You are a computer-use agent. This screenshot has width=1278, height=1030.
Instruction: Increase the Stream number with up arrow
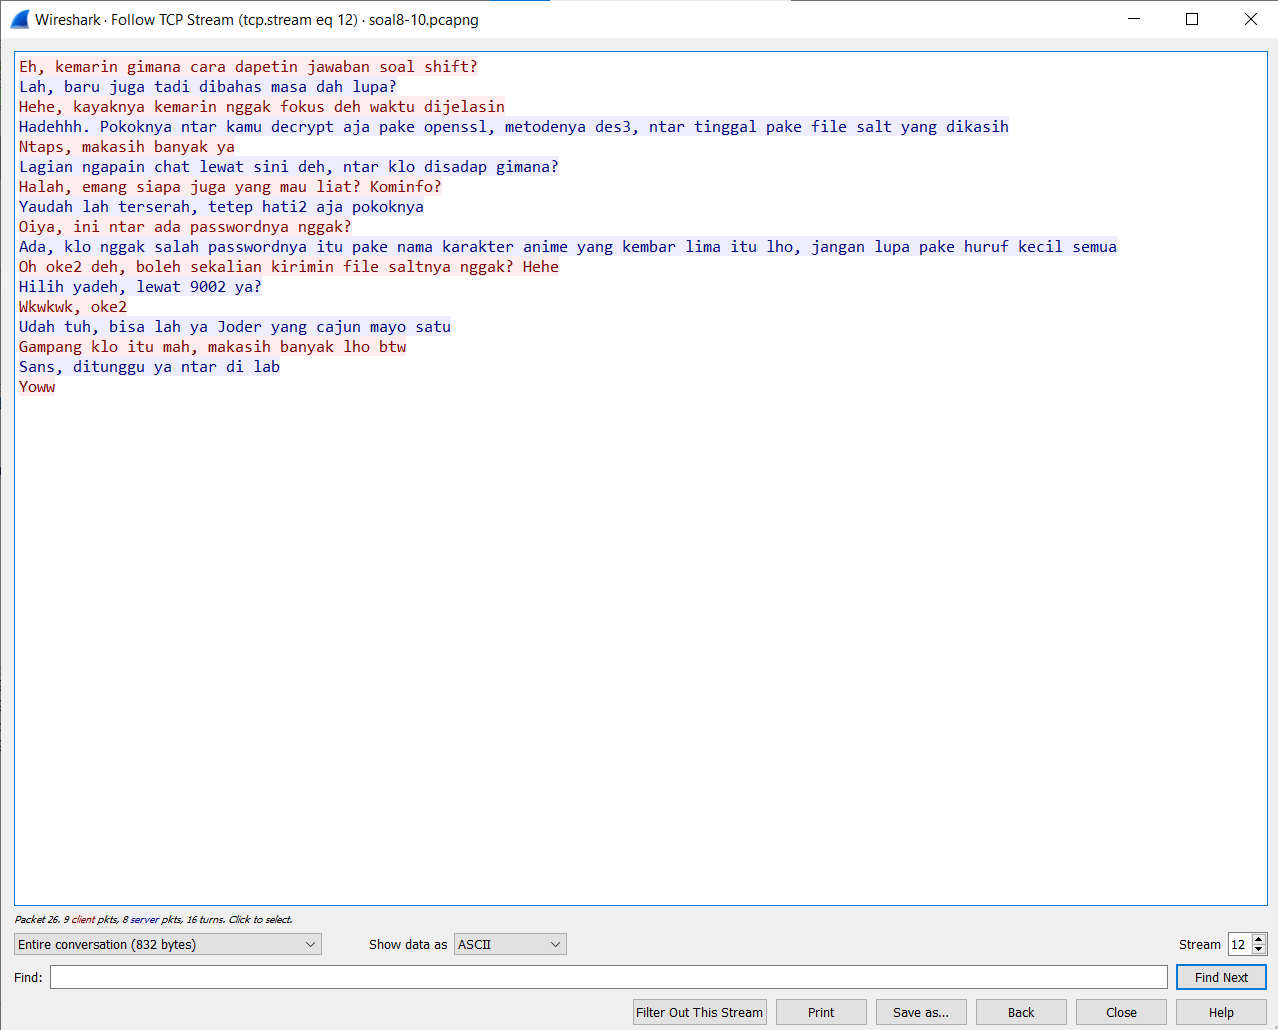tap(1259, 939)
